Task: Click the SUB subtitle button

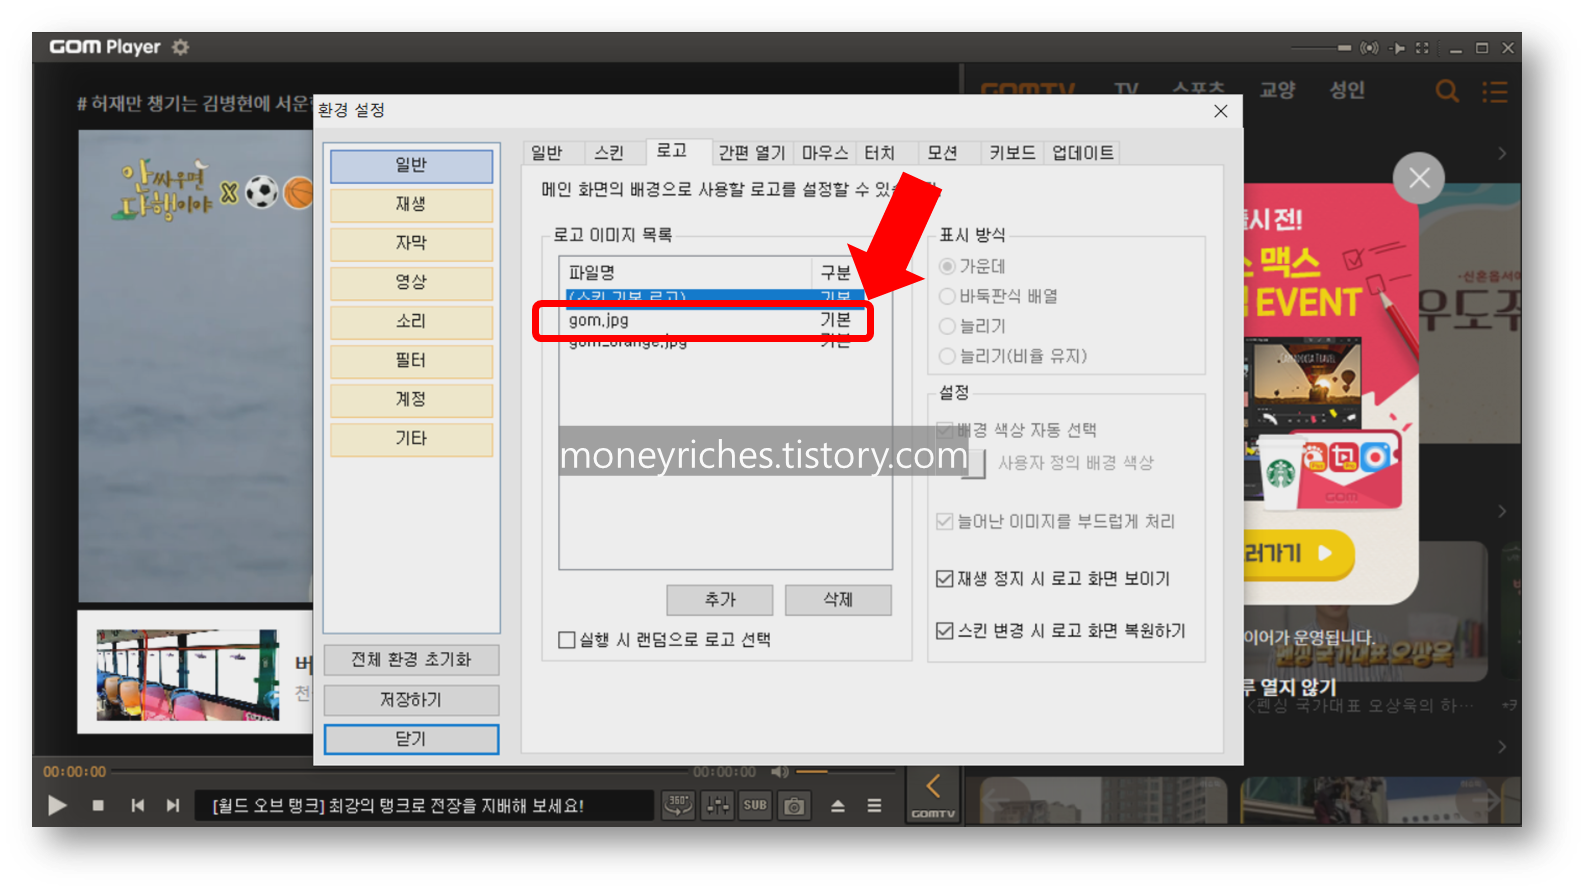Action: click(755, 805)
